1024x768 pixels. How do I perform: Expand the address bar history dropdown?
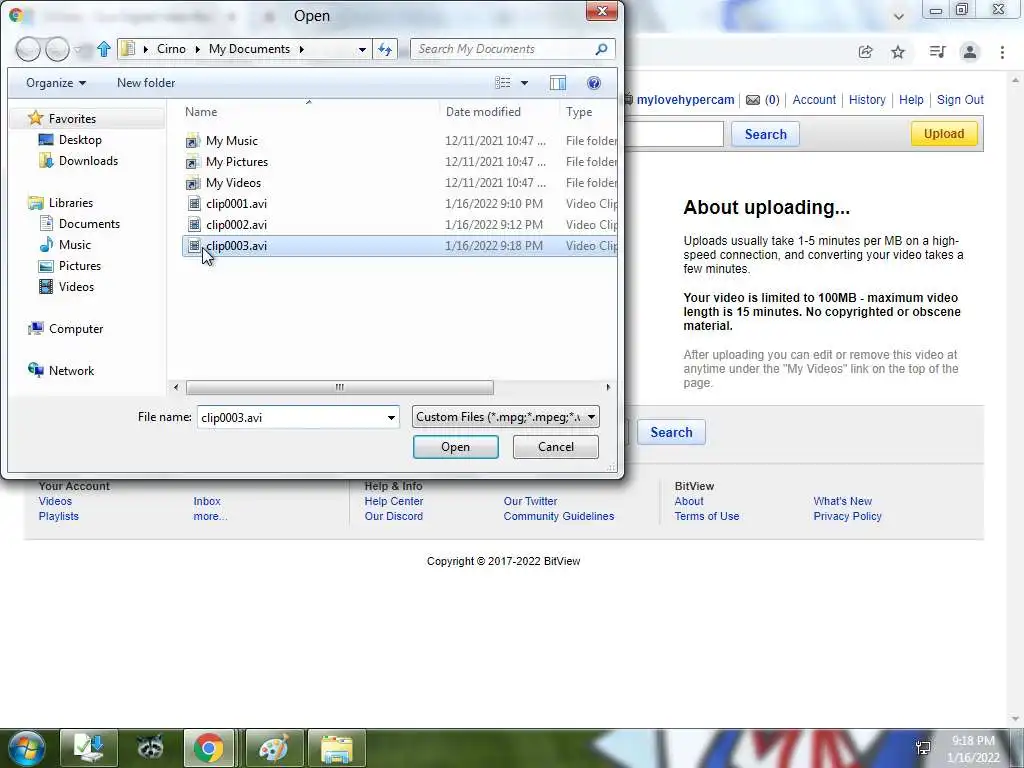(362, 49)
